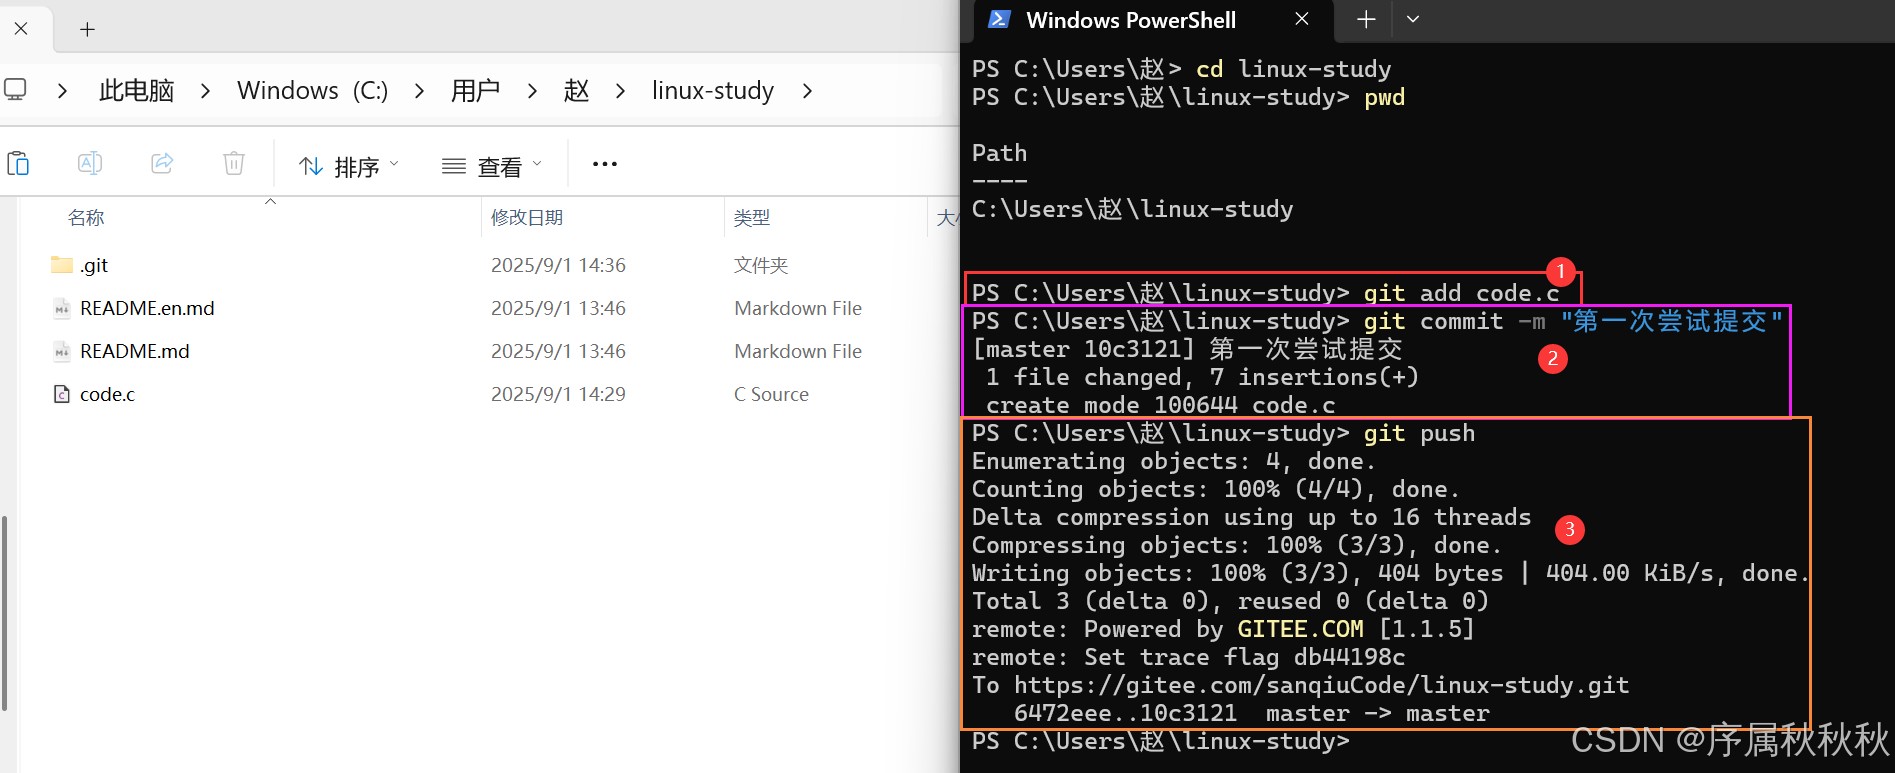The image size is (1895, 773).
Task: Click the 2025/9/1 14:36 date cell
Action: (558, 265)
